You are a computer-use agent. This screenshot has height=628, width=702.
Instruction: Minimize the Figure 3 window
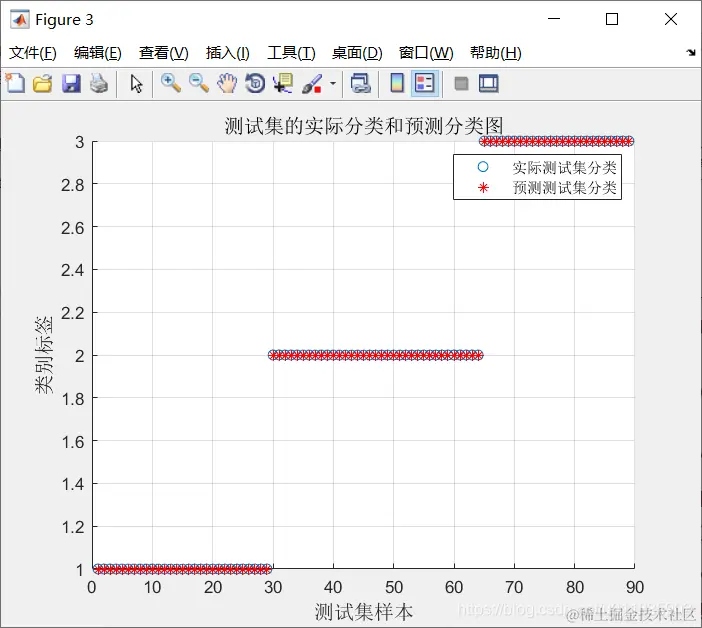pos(554,19)
